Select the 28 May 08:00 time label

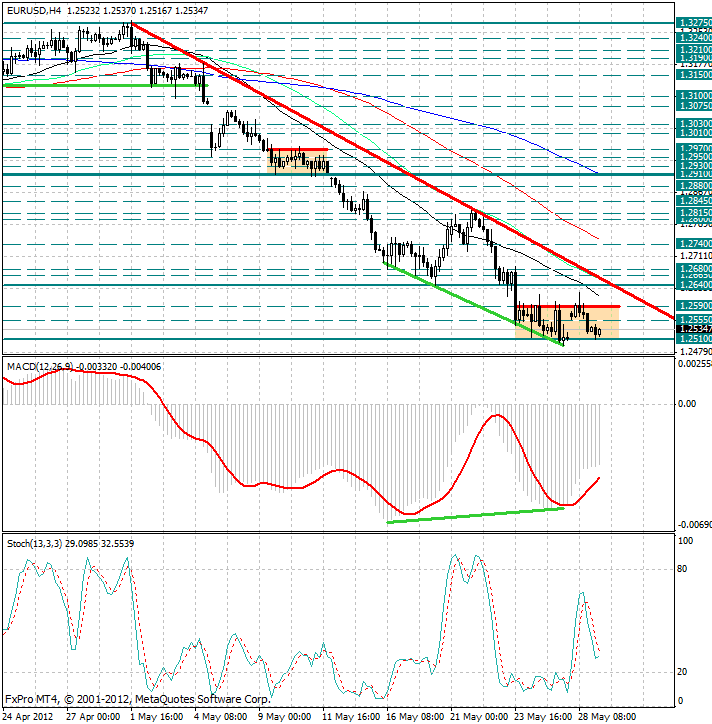click(x=607, y=717)
